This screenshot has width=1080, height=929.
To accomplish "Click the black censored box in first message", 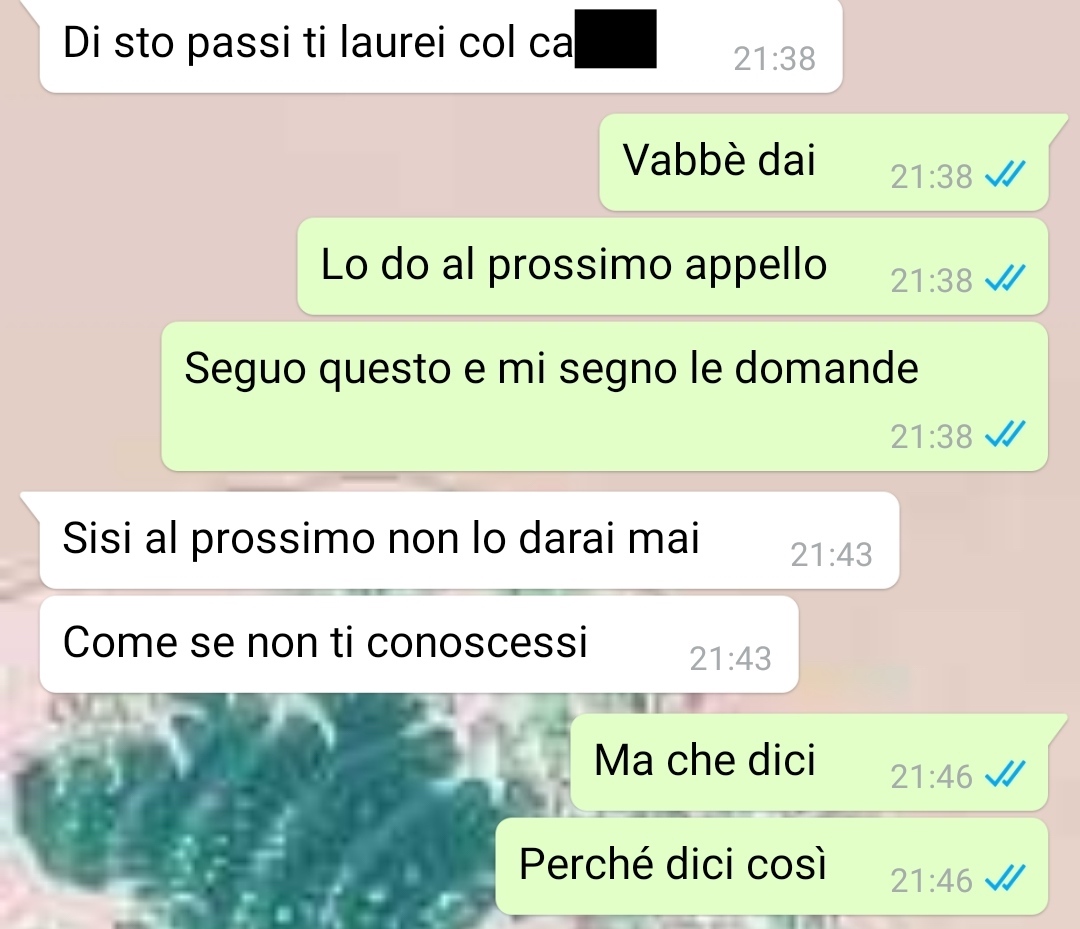I will tap(615, 39).
